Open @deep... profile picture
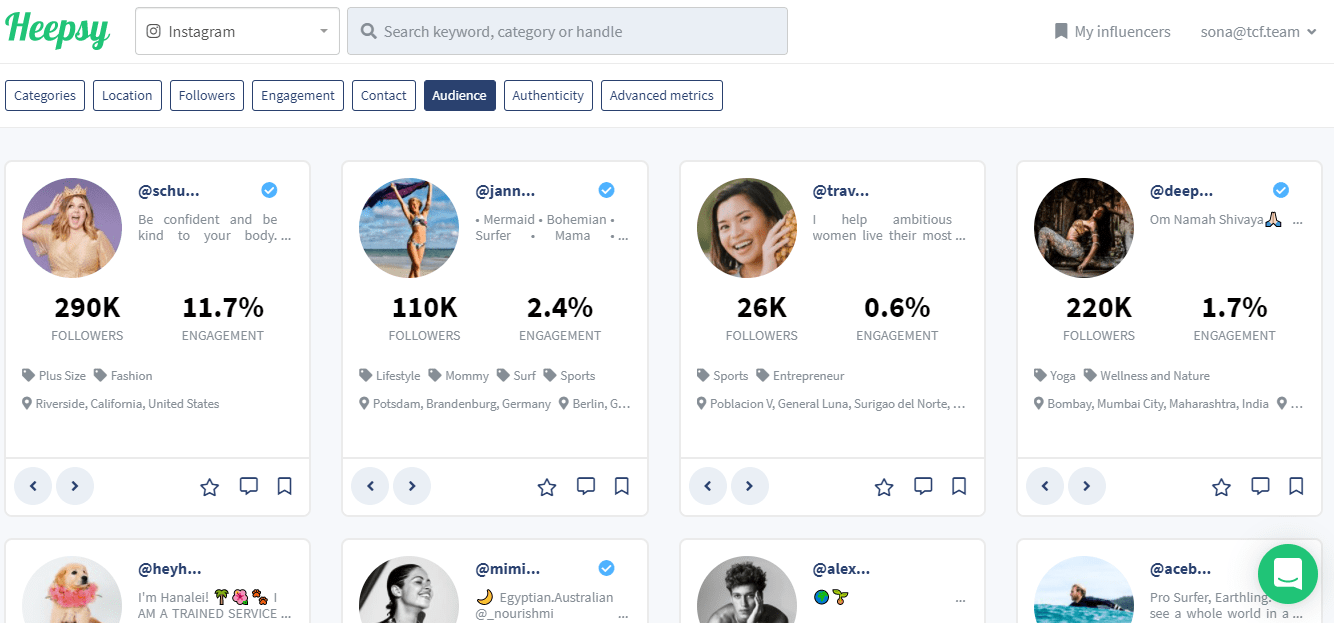The height and width of the screenshot is (623, 1334). [x=1084, y=228]
